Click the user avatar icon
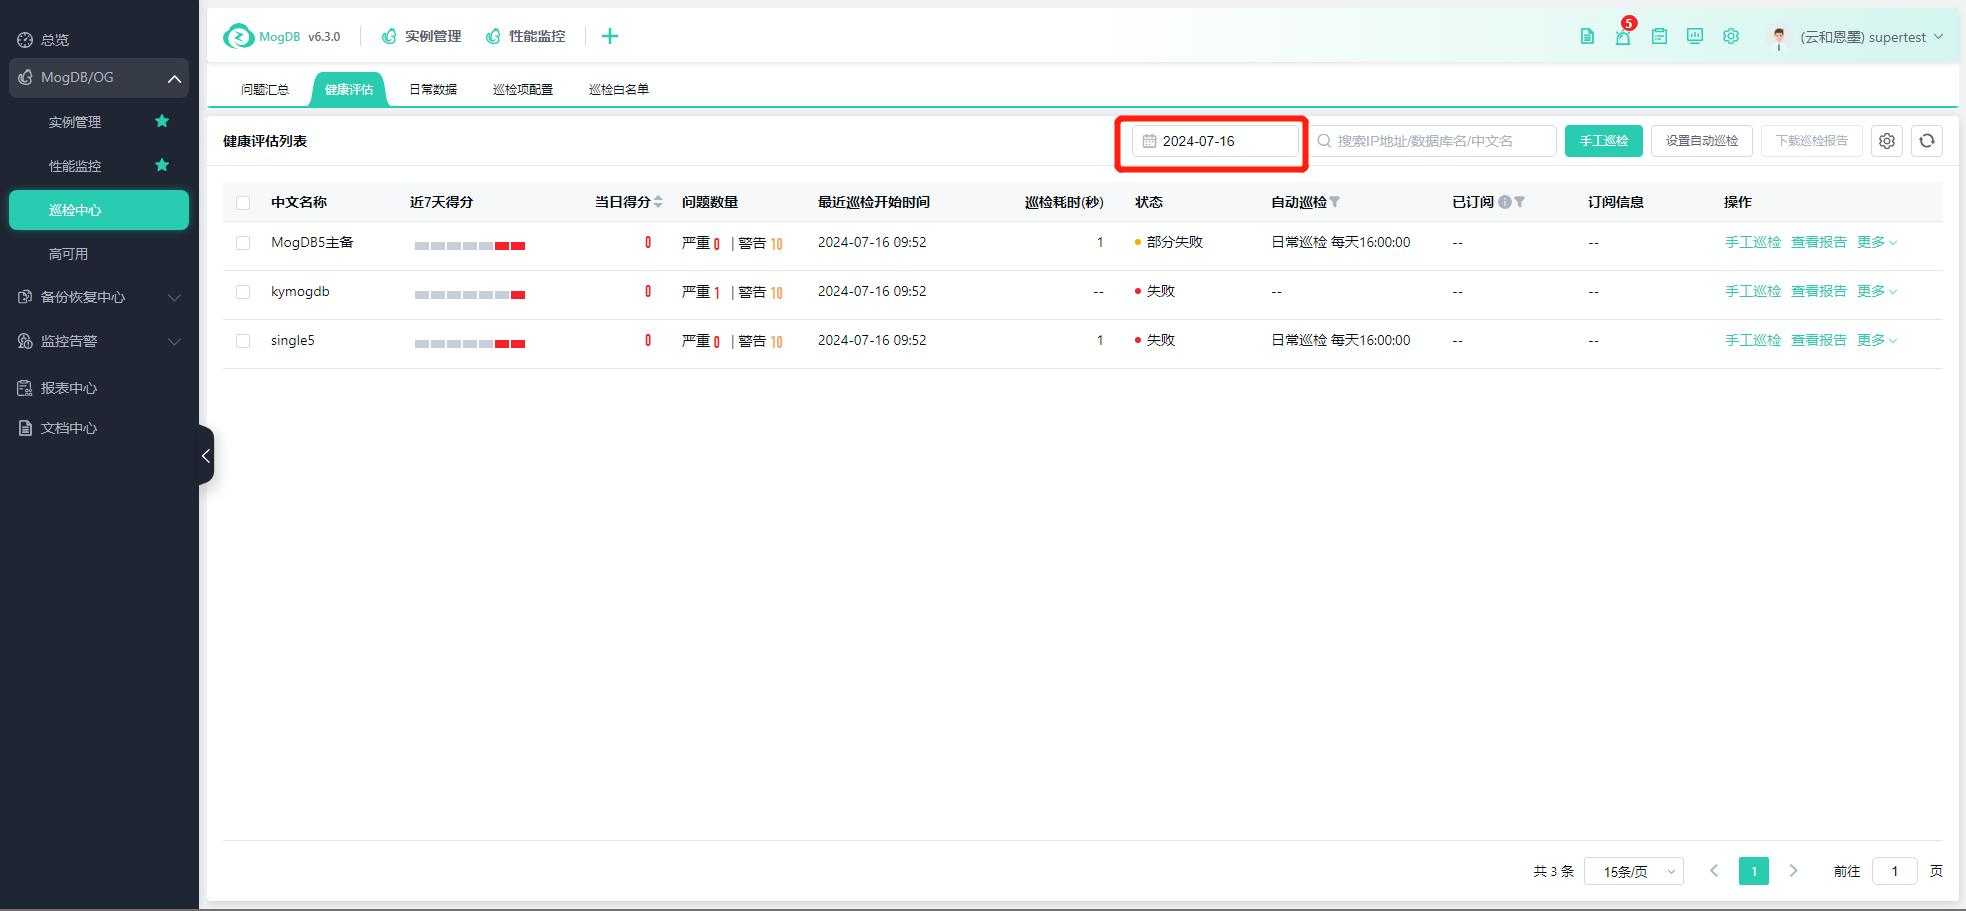Screen dimensions: 1966x911 pos(1779,38)
